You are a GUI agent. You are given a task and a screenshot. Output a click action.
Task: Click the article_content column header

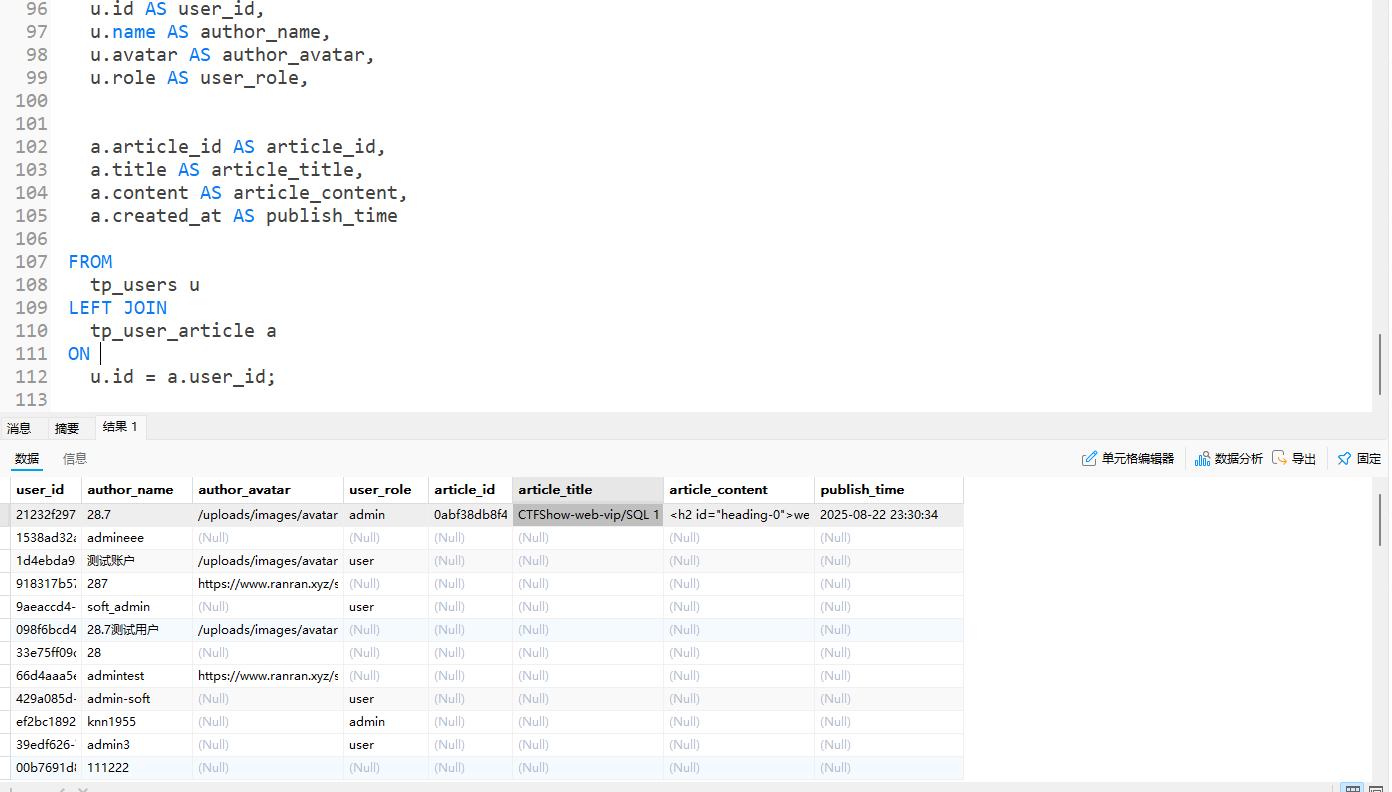718,490
